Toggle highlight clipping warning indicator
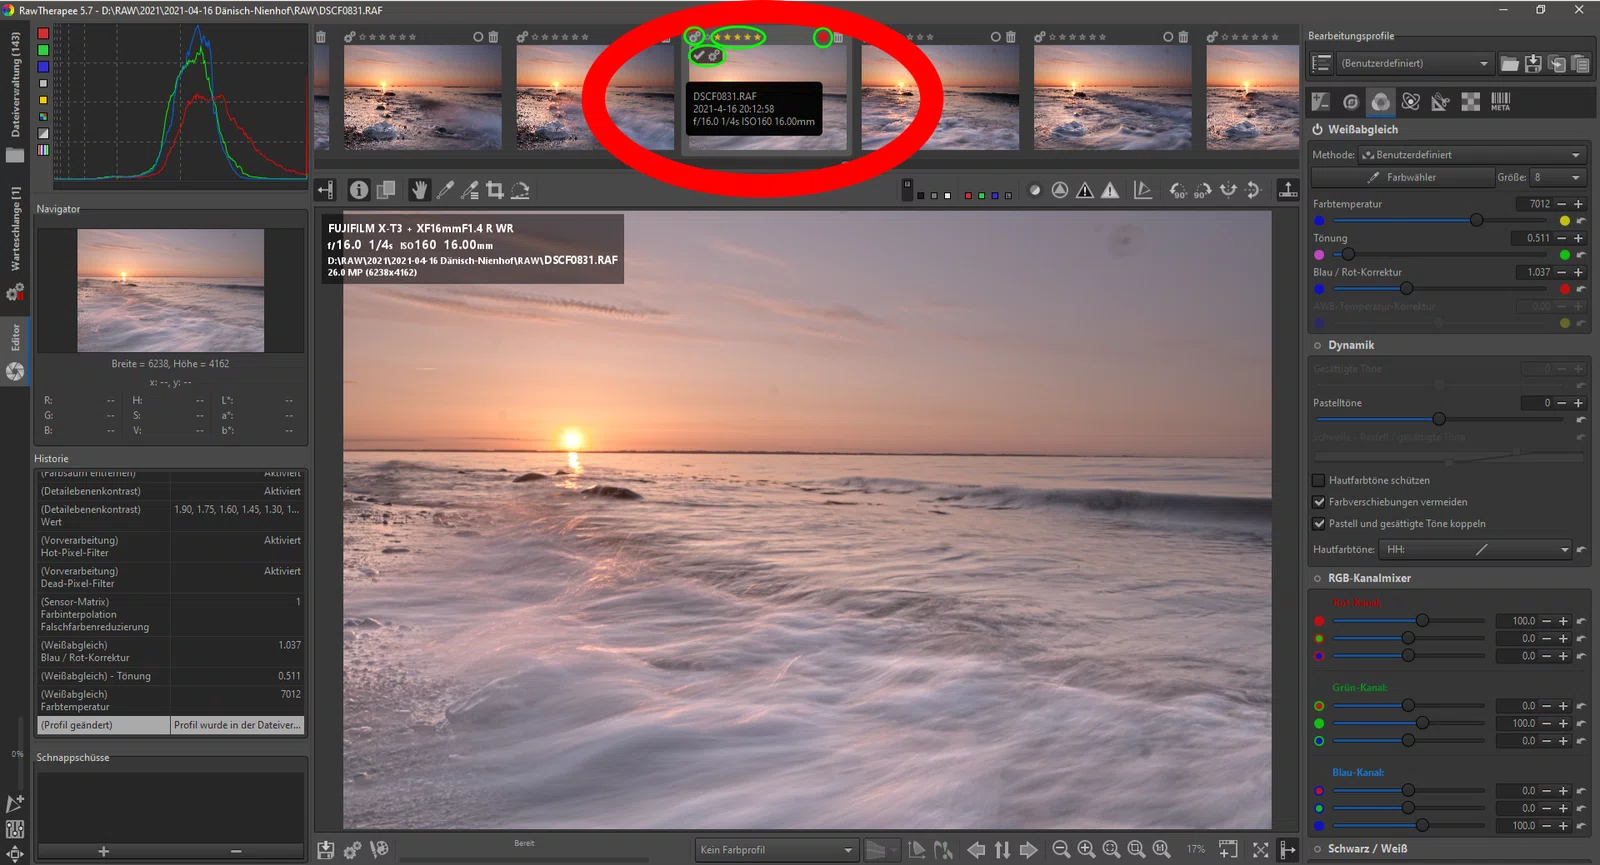The height and width of the screenshot is (865, 1600). [x=1110, y=190]
